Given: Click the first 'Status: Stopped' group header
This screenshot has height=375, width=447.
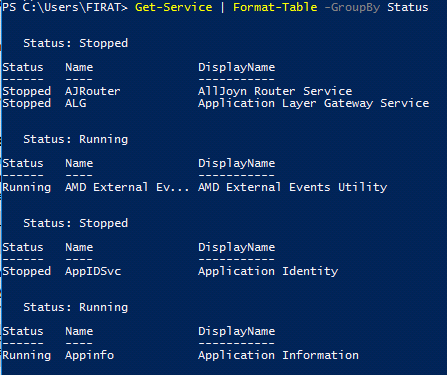Looking at the screenshot, I should coord(76,43).
